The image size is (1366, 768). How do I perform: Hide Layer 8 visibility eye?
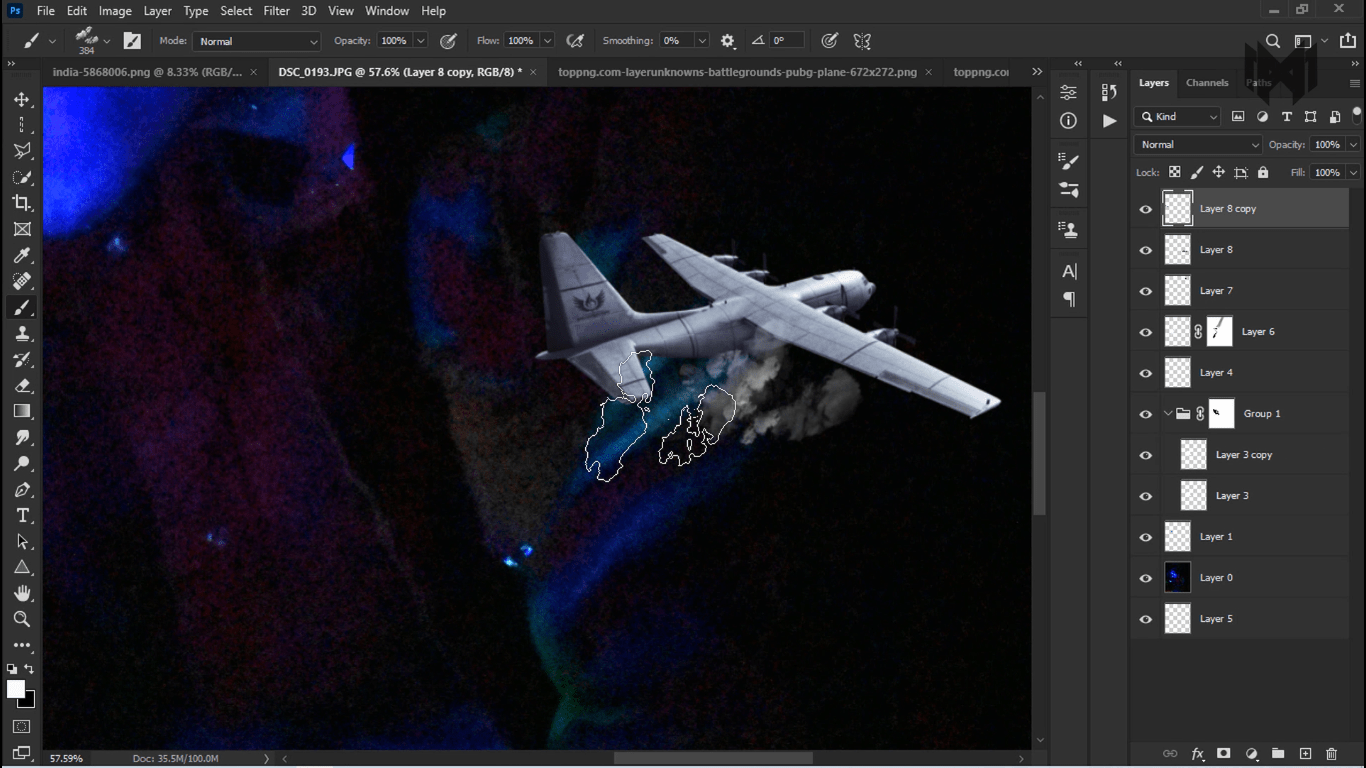tap(1146, 250)
